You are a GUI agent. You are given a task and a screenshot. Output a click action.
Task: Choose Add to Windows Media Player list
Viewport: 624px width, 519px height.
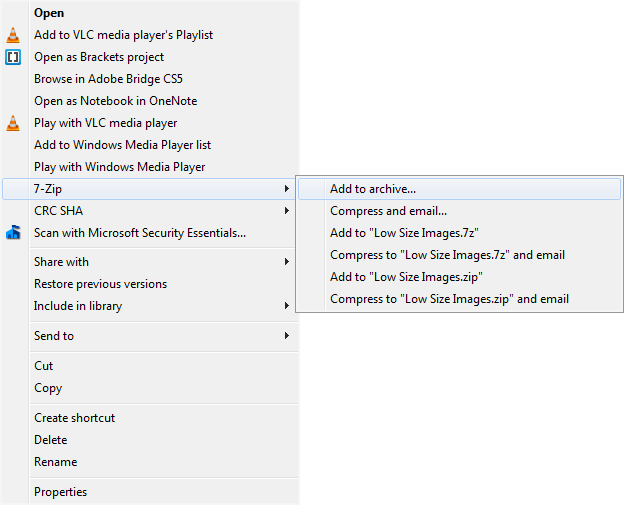pyautogui.click(x=150, y=145)
